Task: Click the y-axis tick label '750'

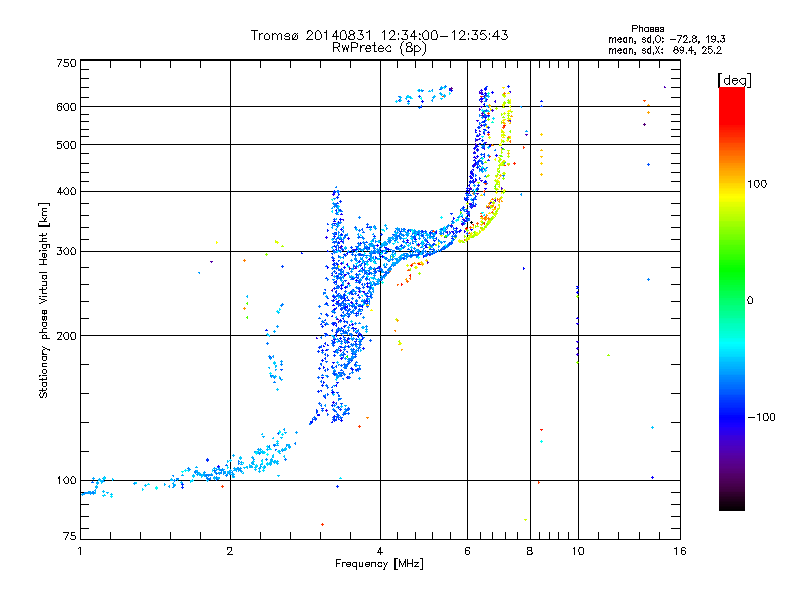Action: [66, 63]
